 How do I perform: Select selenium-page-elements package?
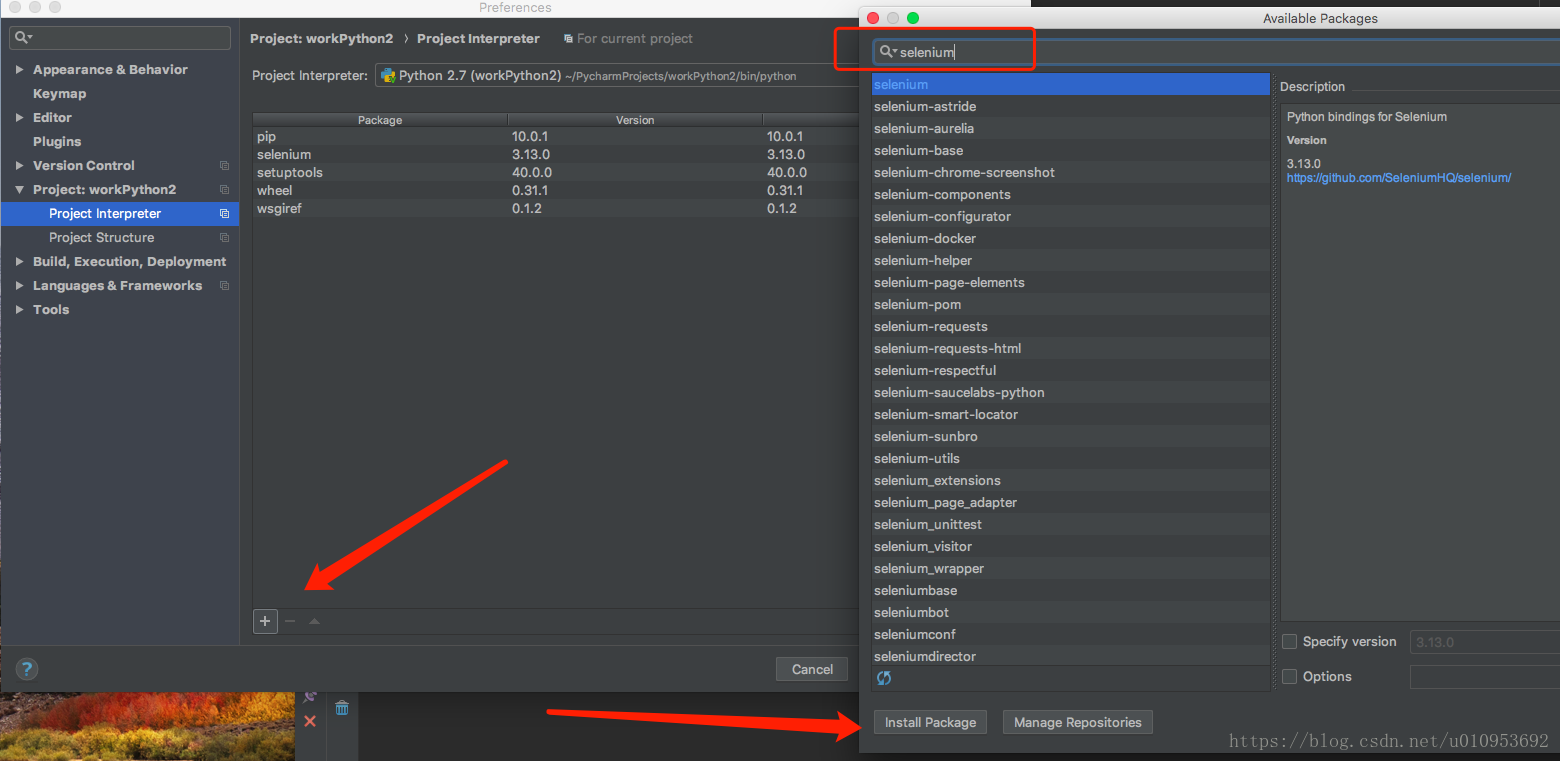1071,283
